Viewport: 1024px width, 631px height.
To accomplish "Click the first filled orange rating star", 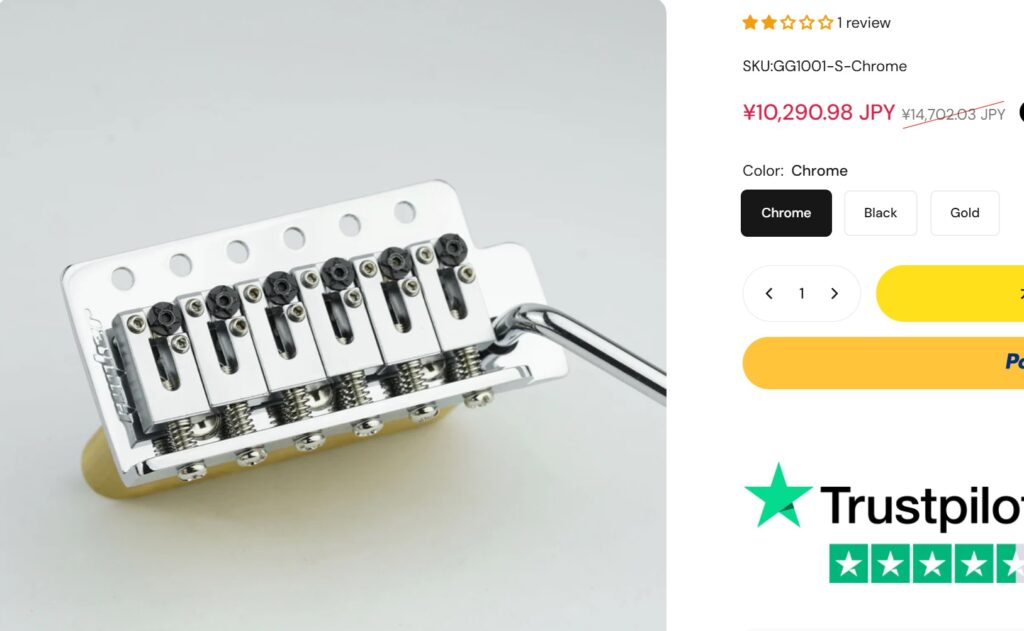I will click(x=750, y=23).
